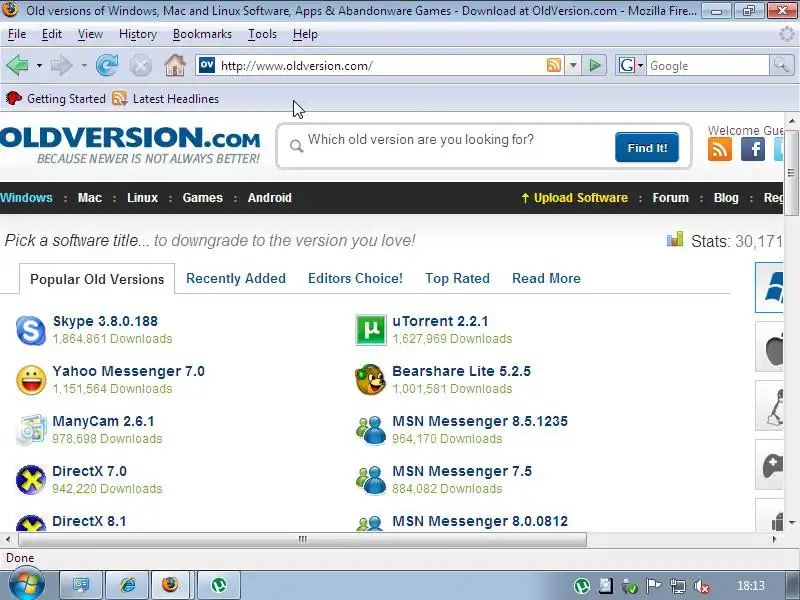Viewport: 800px width, 600px height.
Task: Click the green Go arrow button
Action: (x=594, y=65)
